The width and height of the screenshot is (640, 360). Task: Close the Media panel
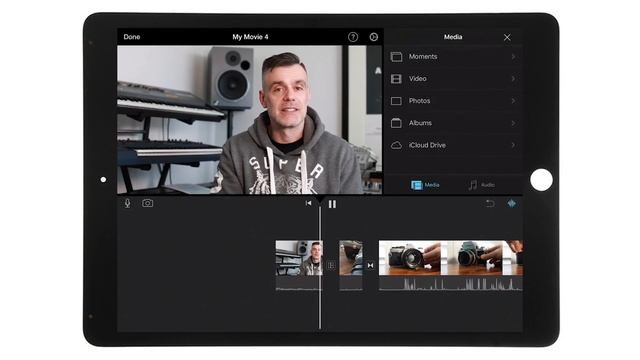tap(507, 38)
